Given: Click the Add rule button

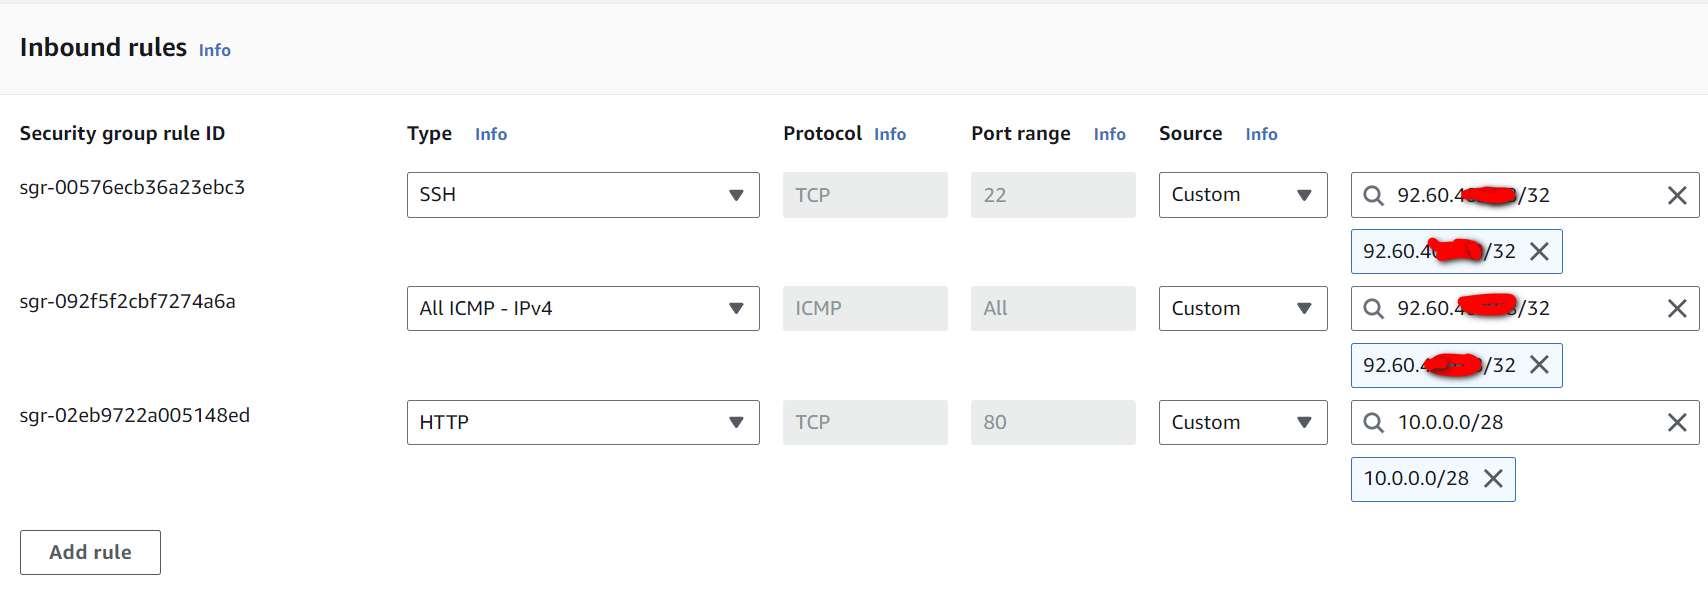Looking at the screenshot, I should [90, 552].
